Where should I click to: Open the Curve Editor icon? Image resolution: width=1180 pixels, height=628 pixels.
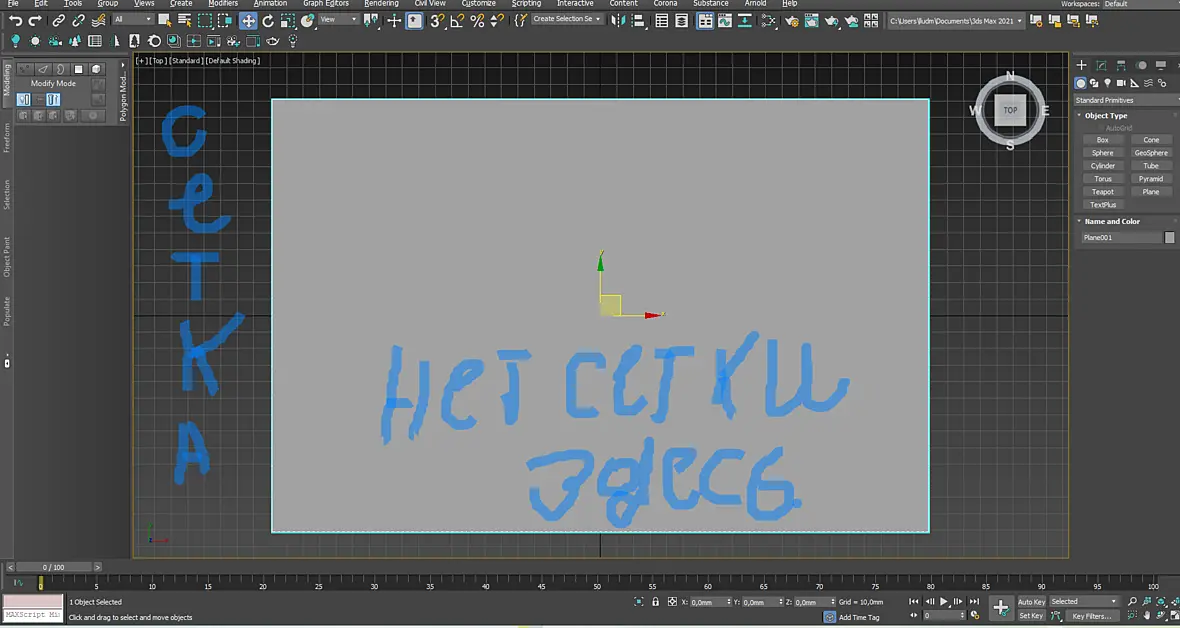tap(725, 21)
